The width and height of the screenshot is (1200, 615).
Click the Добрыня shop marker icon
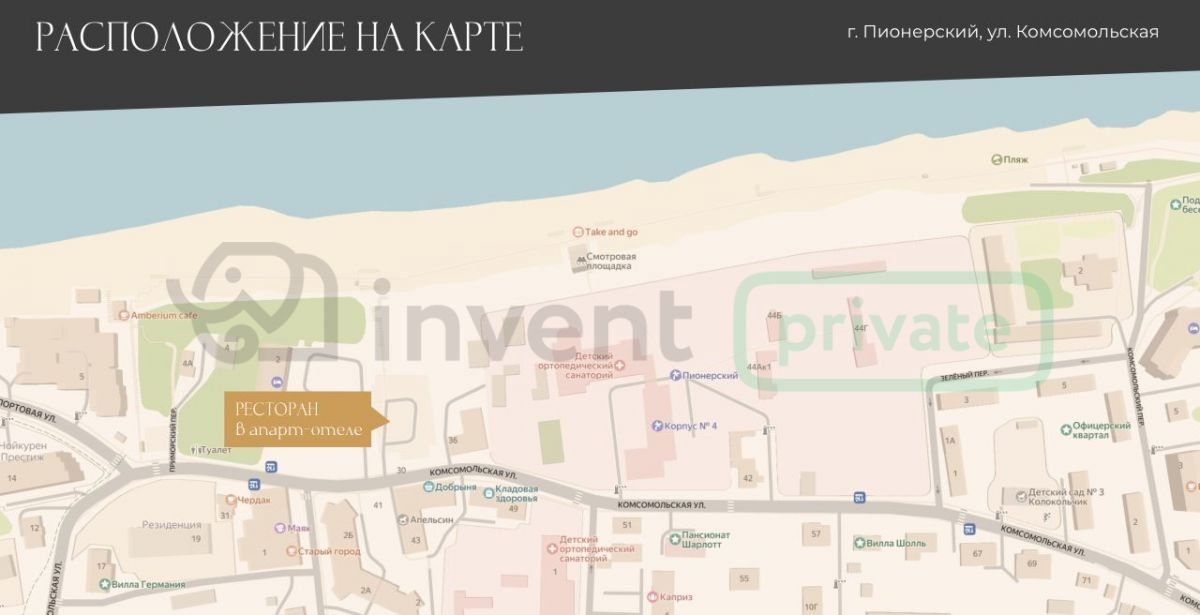429,488
